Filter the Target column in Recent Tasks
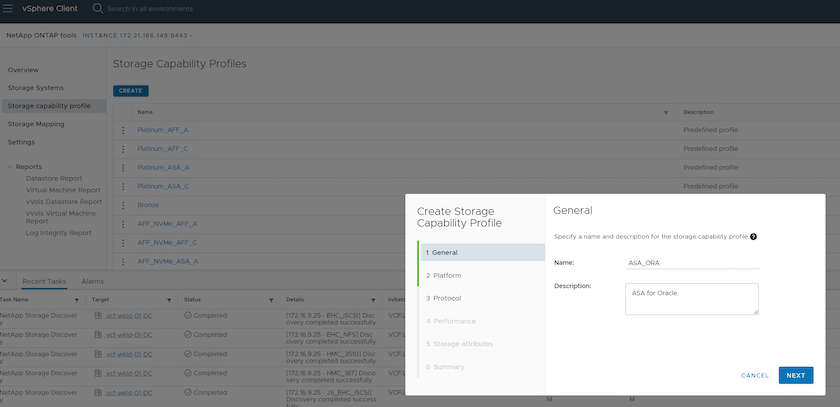840x407 pixels. tap(170, 299)
